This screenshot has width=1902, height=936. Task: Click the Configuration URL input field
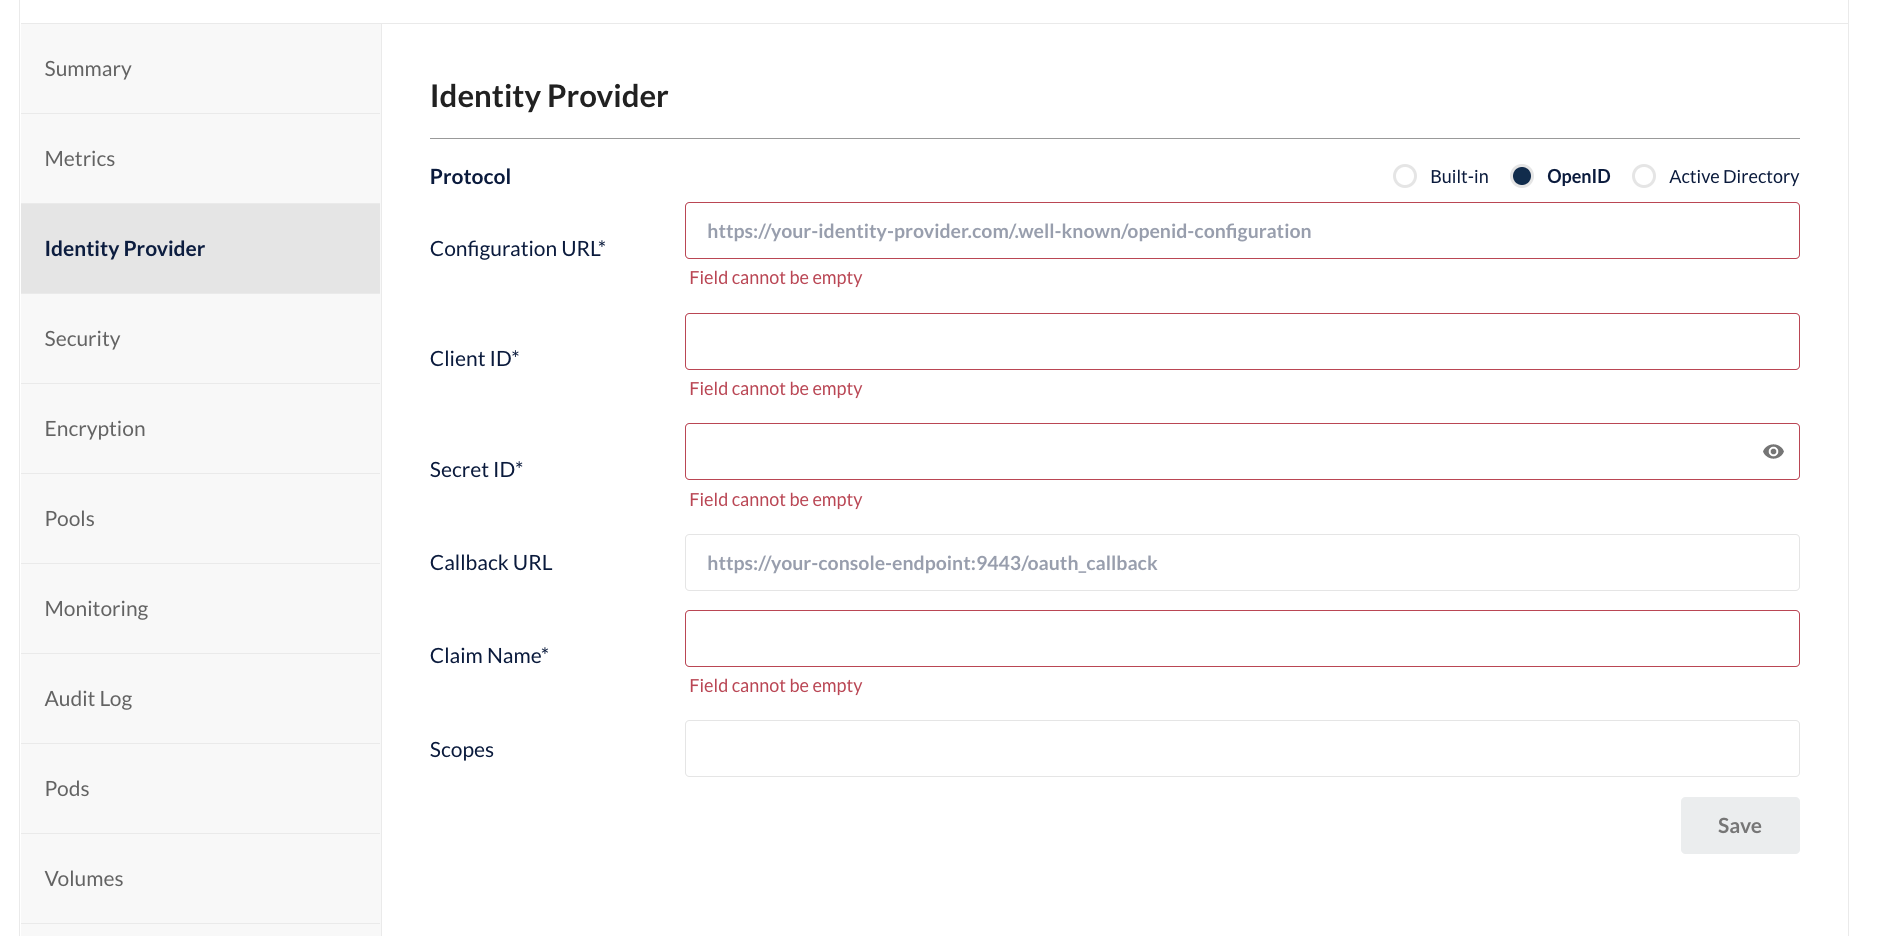(1241, 230)
